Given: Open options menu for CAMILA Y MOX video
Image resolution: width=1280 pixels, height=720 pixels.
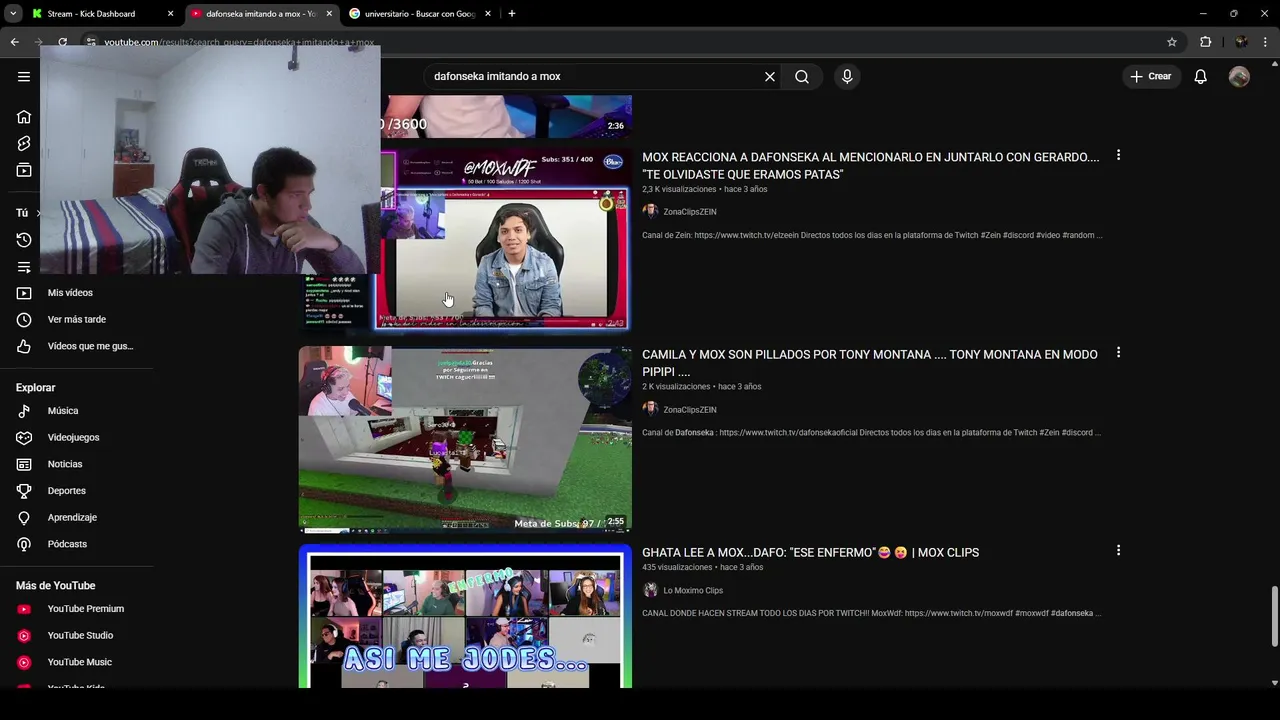Looking at the screenshot, I should coord(1118,352).
